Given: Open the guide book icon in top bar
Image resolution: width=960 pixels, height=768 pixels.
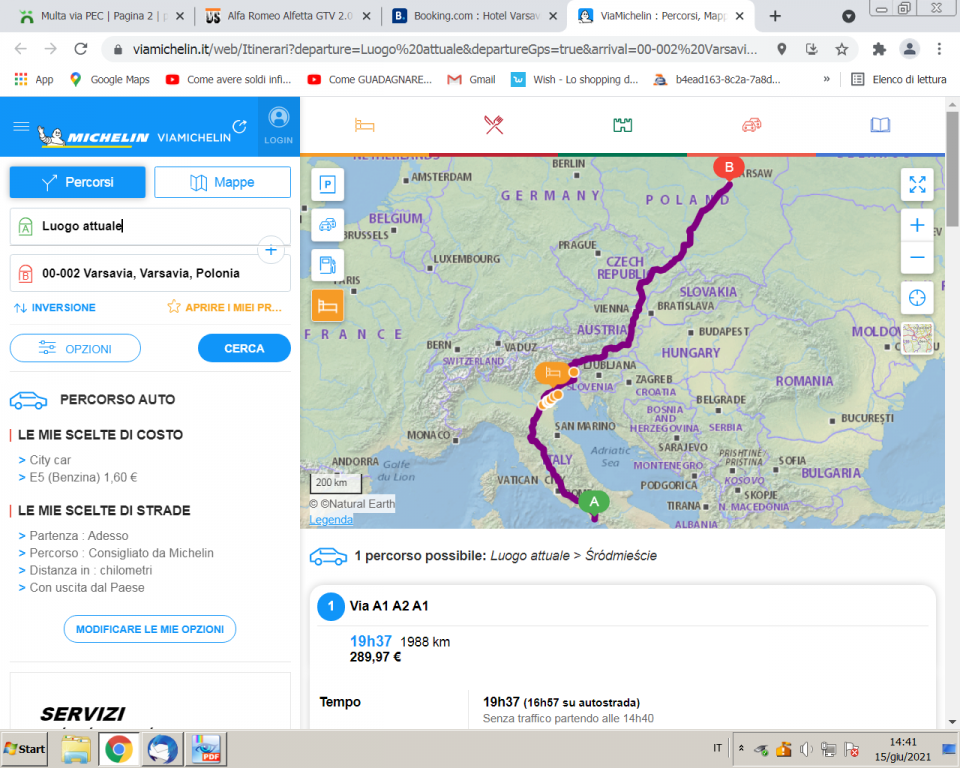Looking at the screenshot, I should pos(880,125).
